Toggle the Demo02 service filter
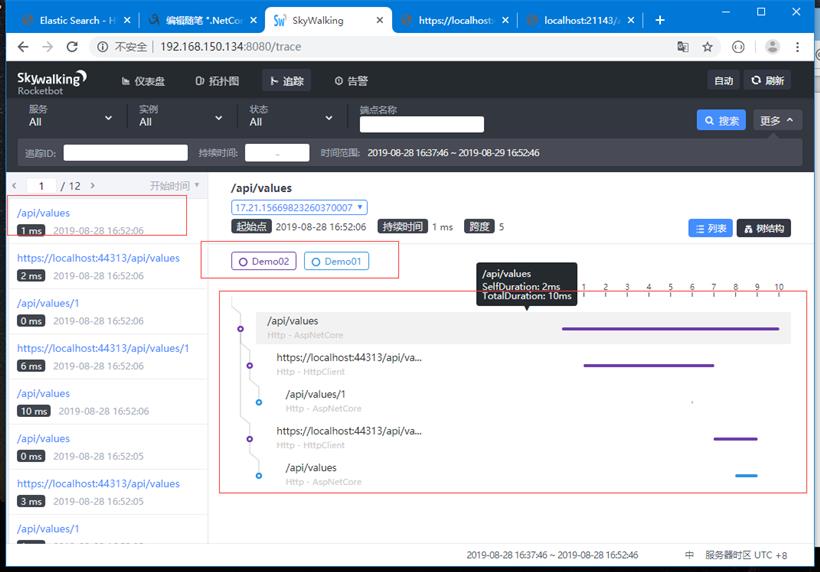820x572 pixels. point(264,261)
